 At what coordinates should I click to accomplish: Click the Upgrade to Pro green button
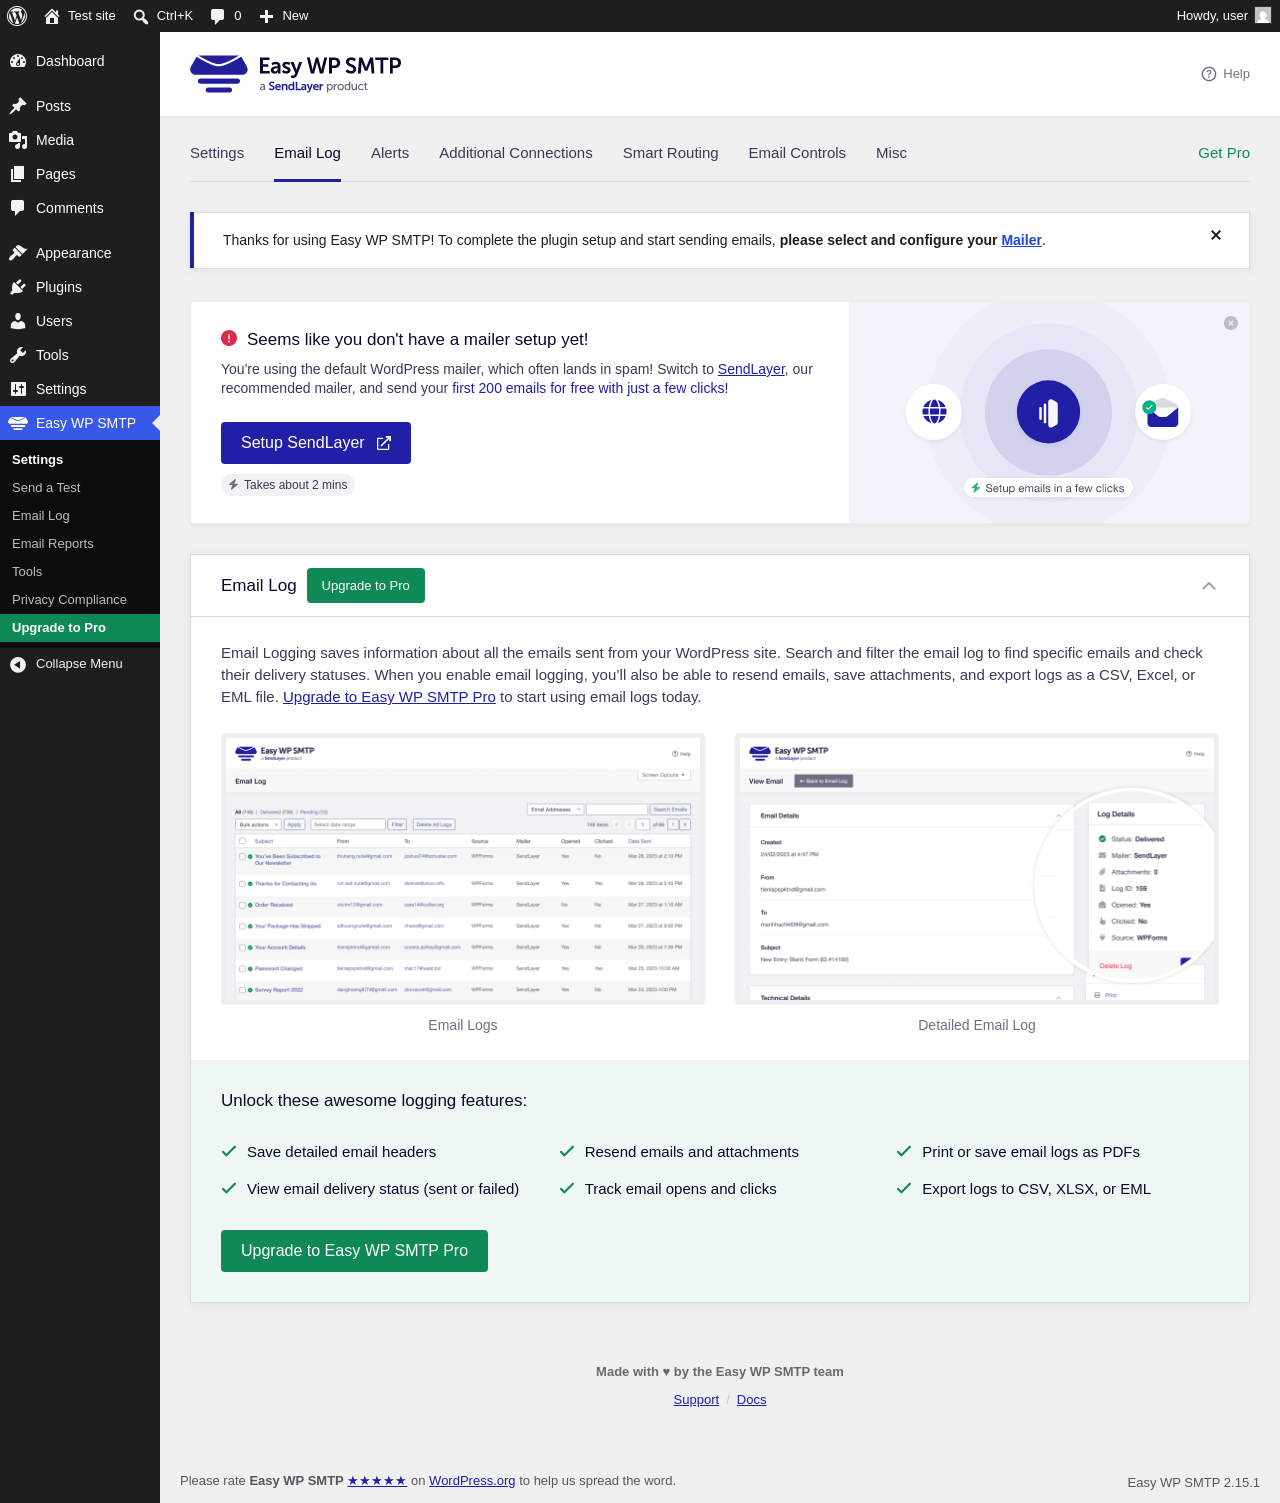pyautogui.click(x=366, y=586)
